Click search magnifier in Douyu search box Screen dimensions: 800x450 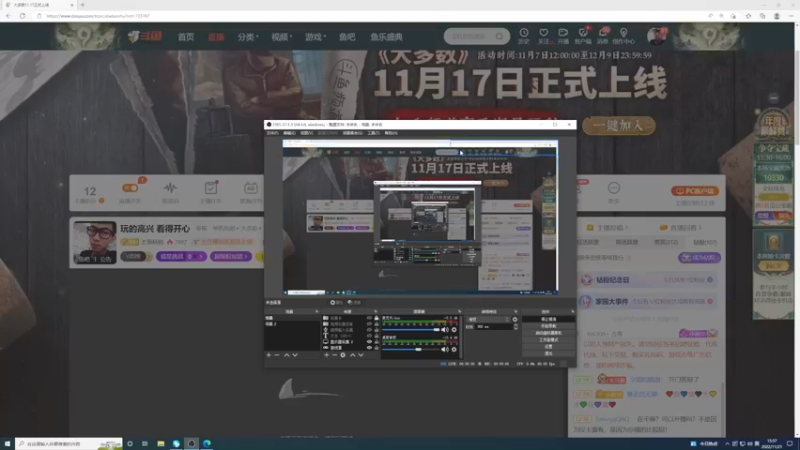point(499,36)
